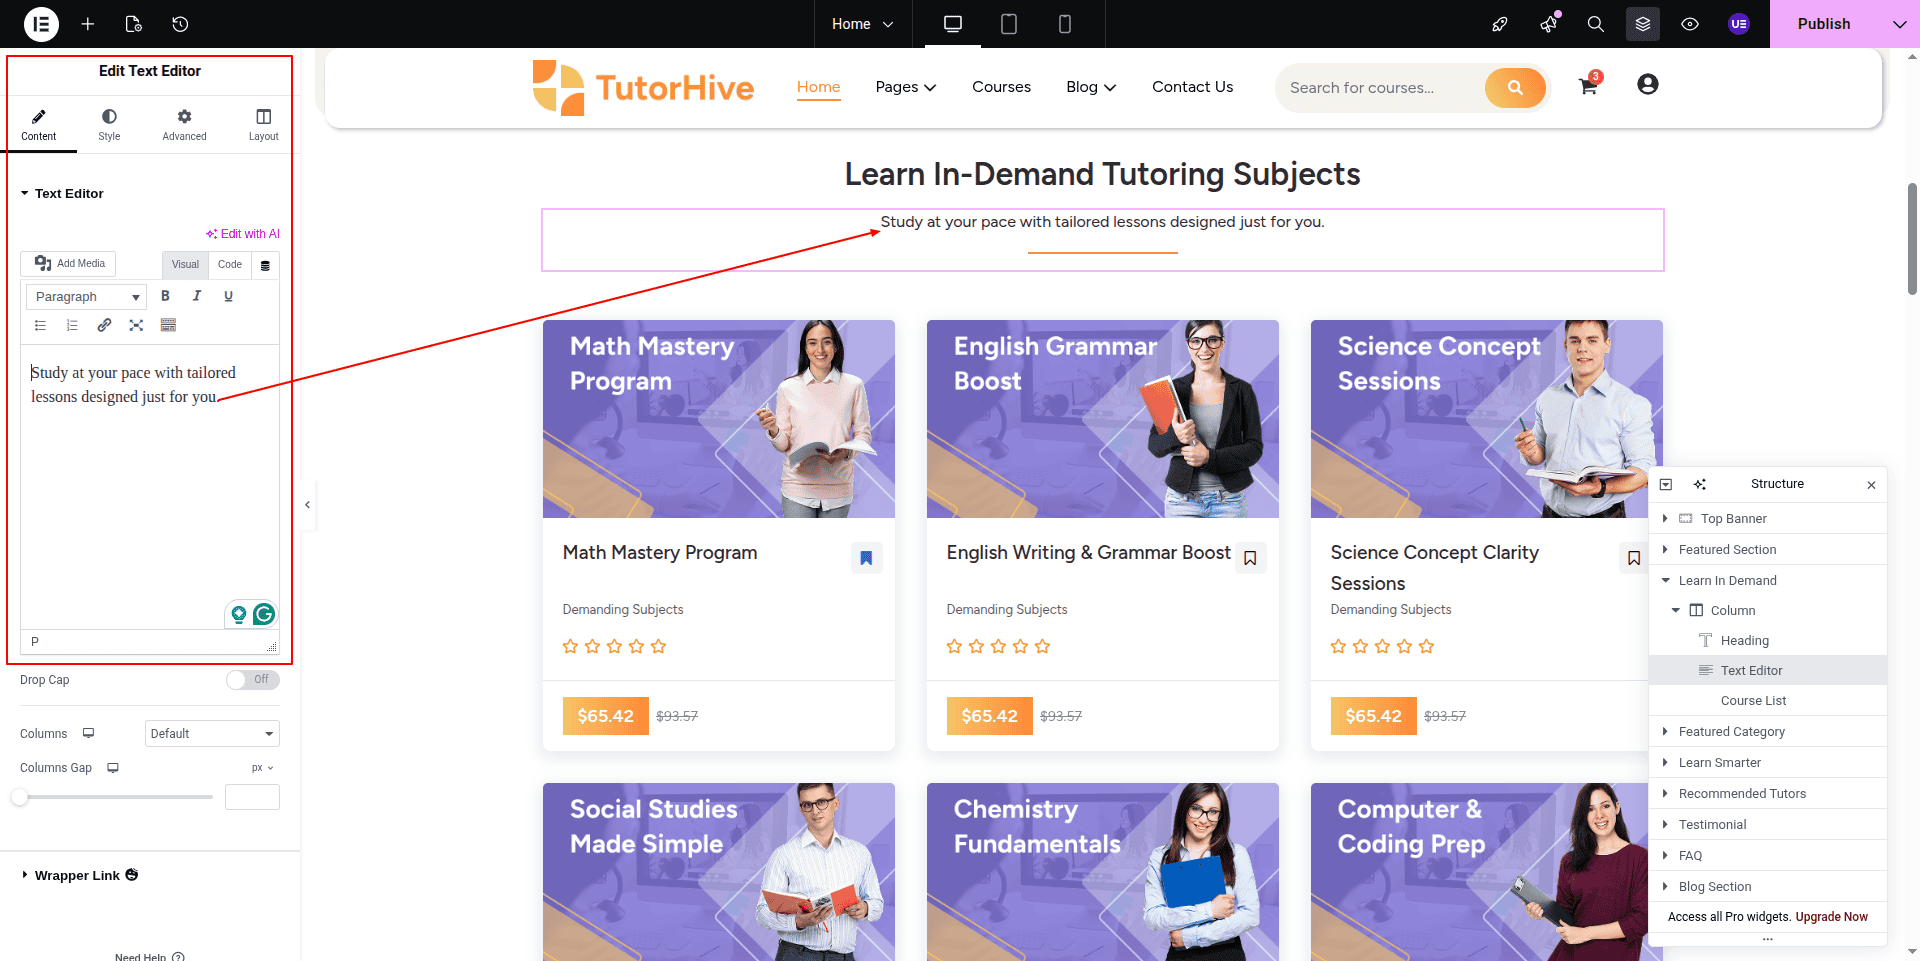This screenshot has width=1920, height=961.
Task: Insert a link in text editor toolbar
Action: point(104,325)
